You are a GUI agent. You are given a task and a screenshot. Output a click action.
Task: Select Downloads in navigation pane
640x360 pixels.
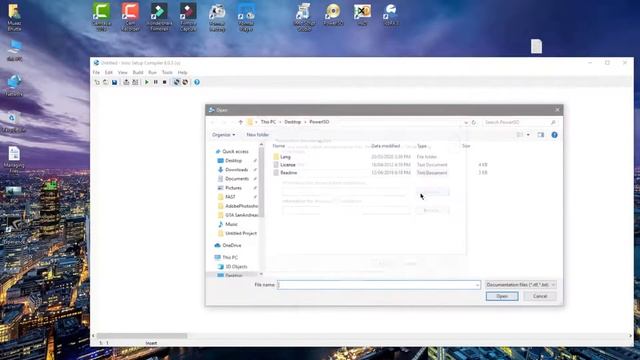(x=236, y=169)
